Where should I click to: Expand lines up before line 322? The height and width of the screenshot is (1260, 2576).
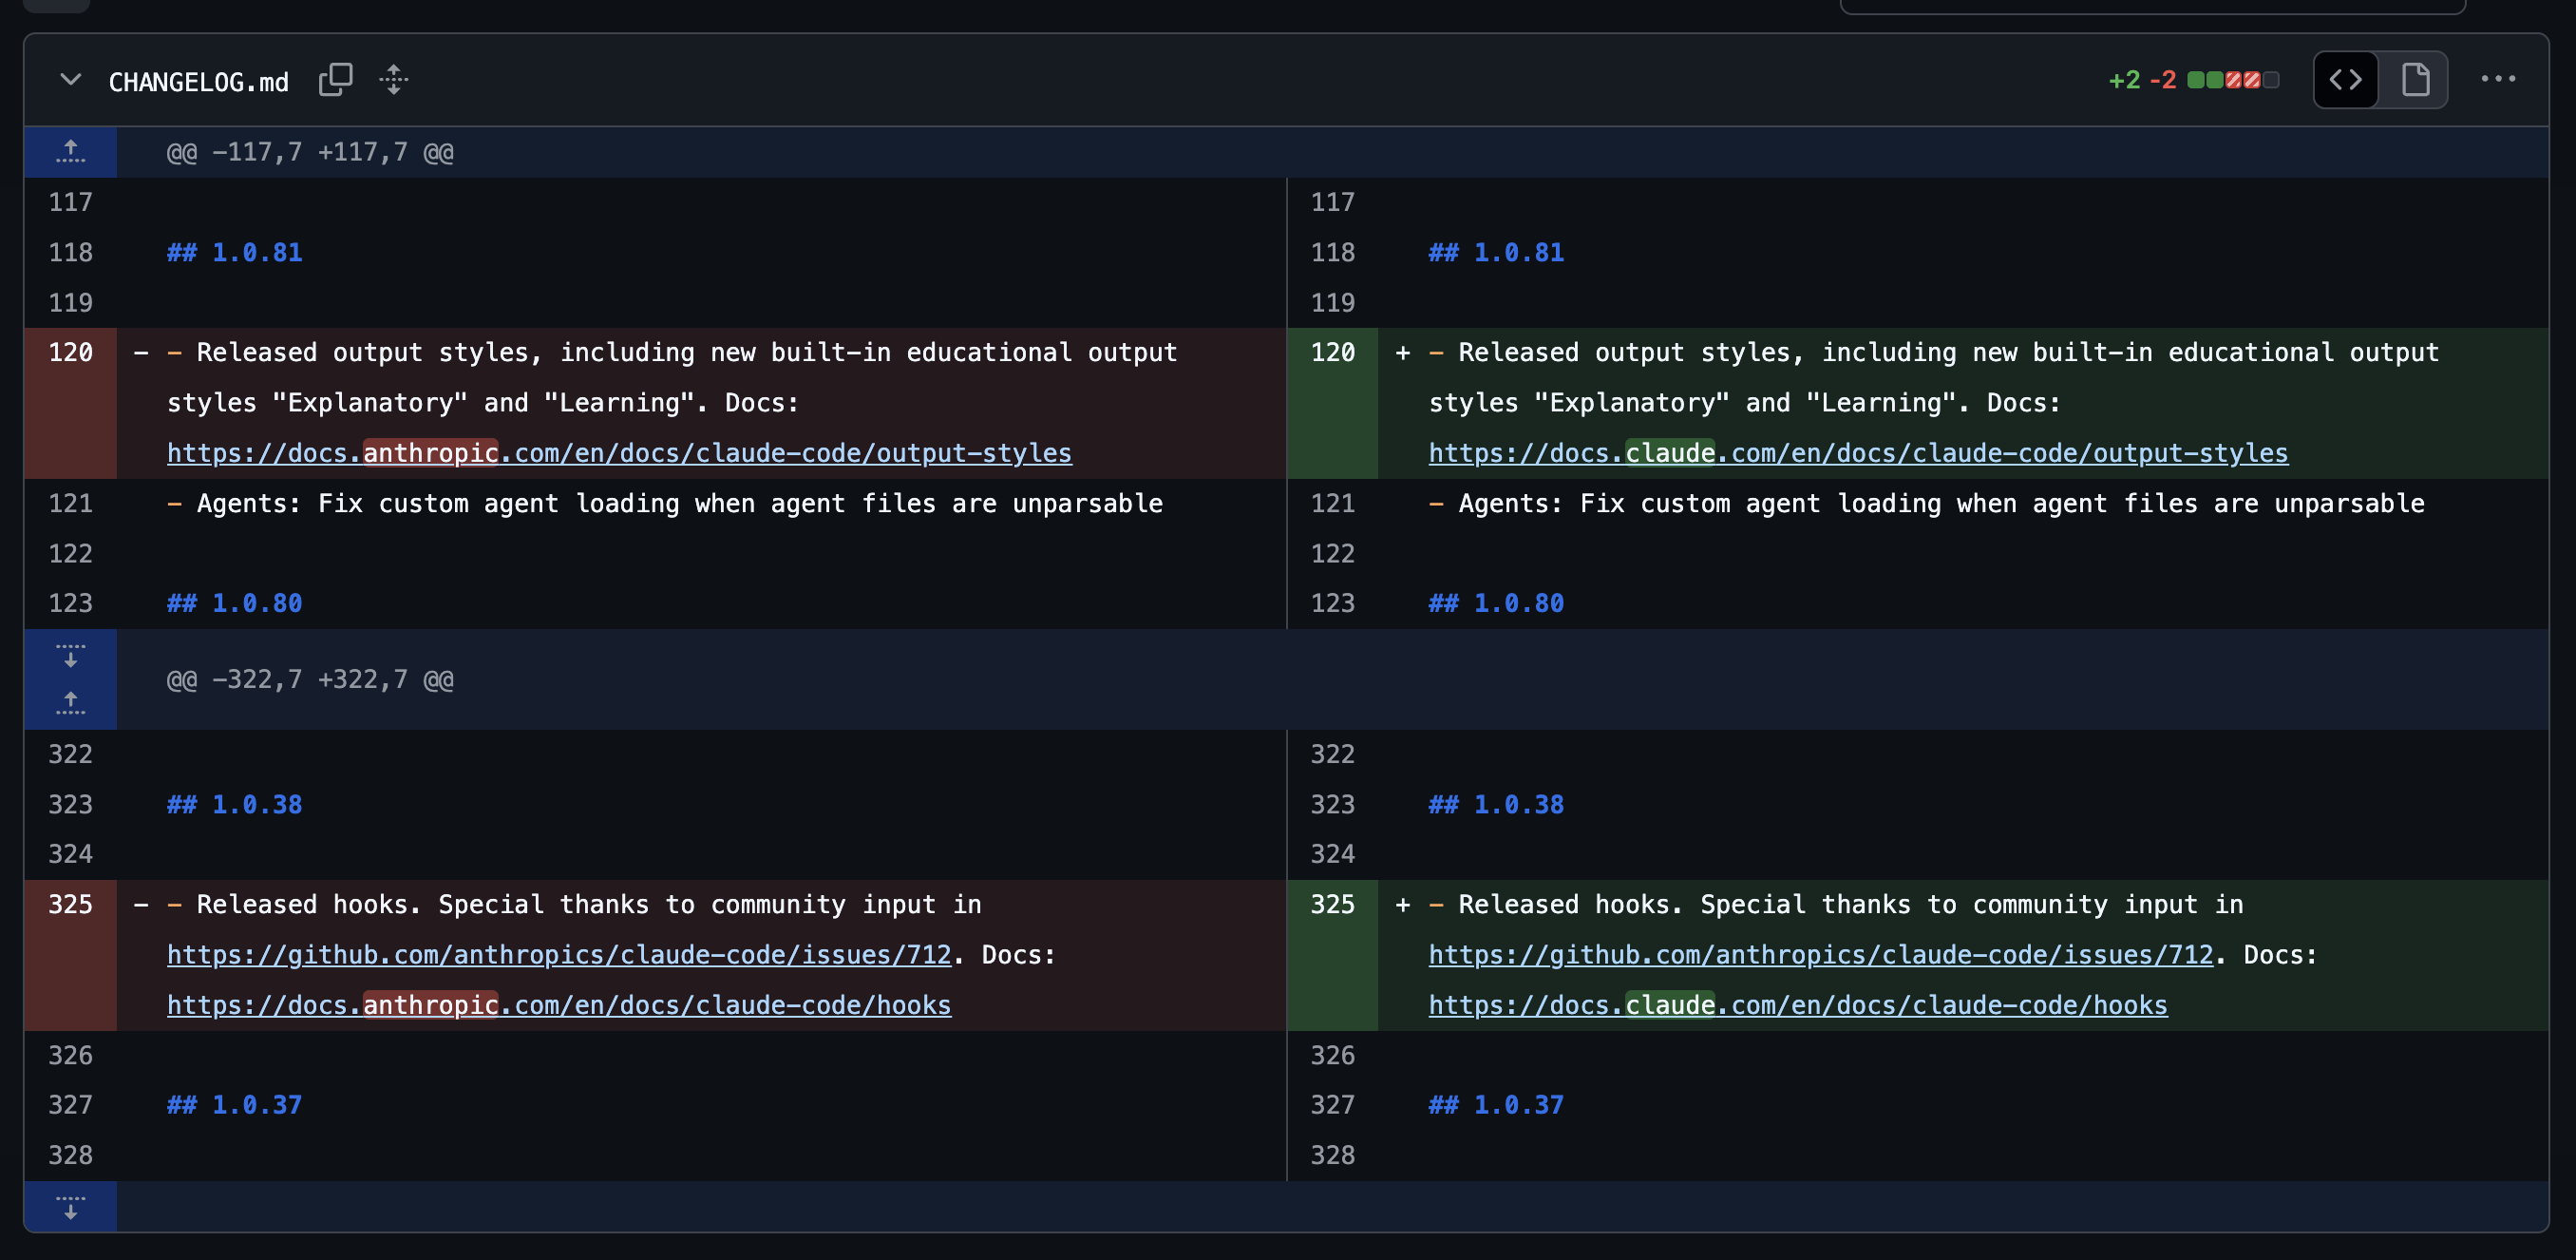pos(70,704)
